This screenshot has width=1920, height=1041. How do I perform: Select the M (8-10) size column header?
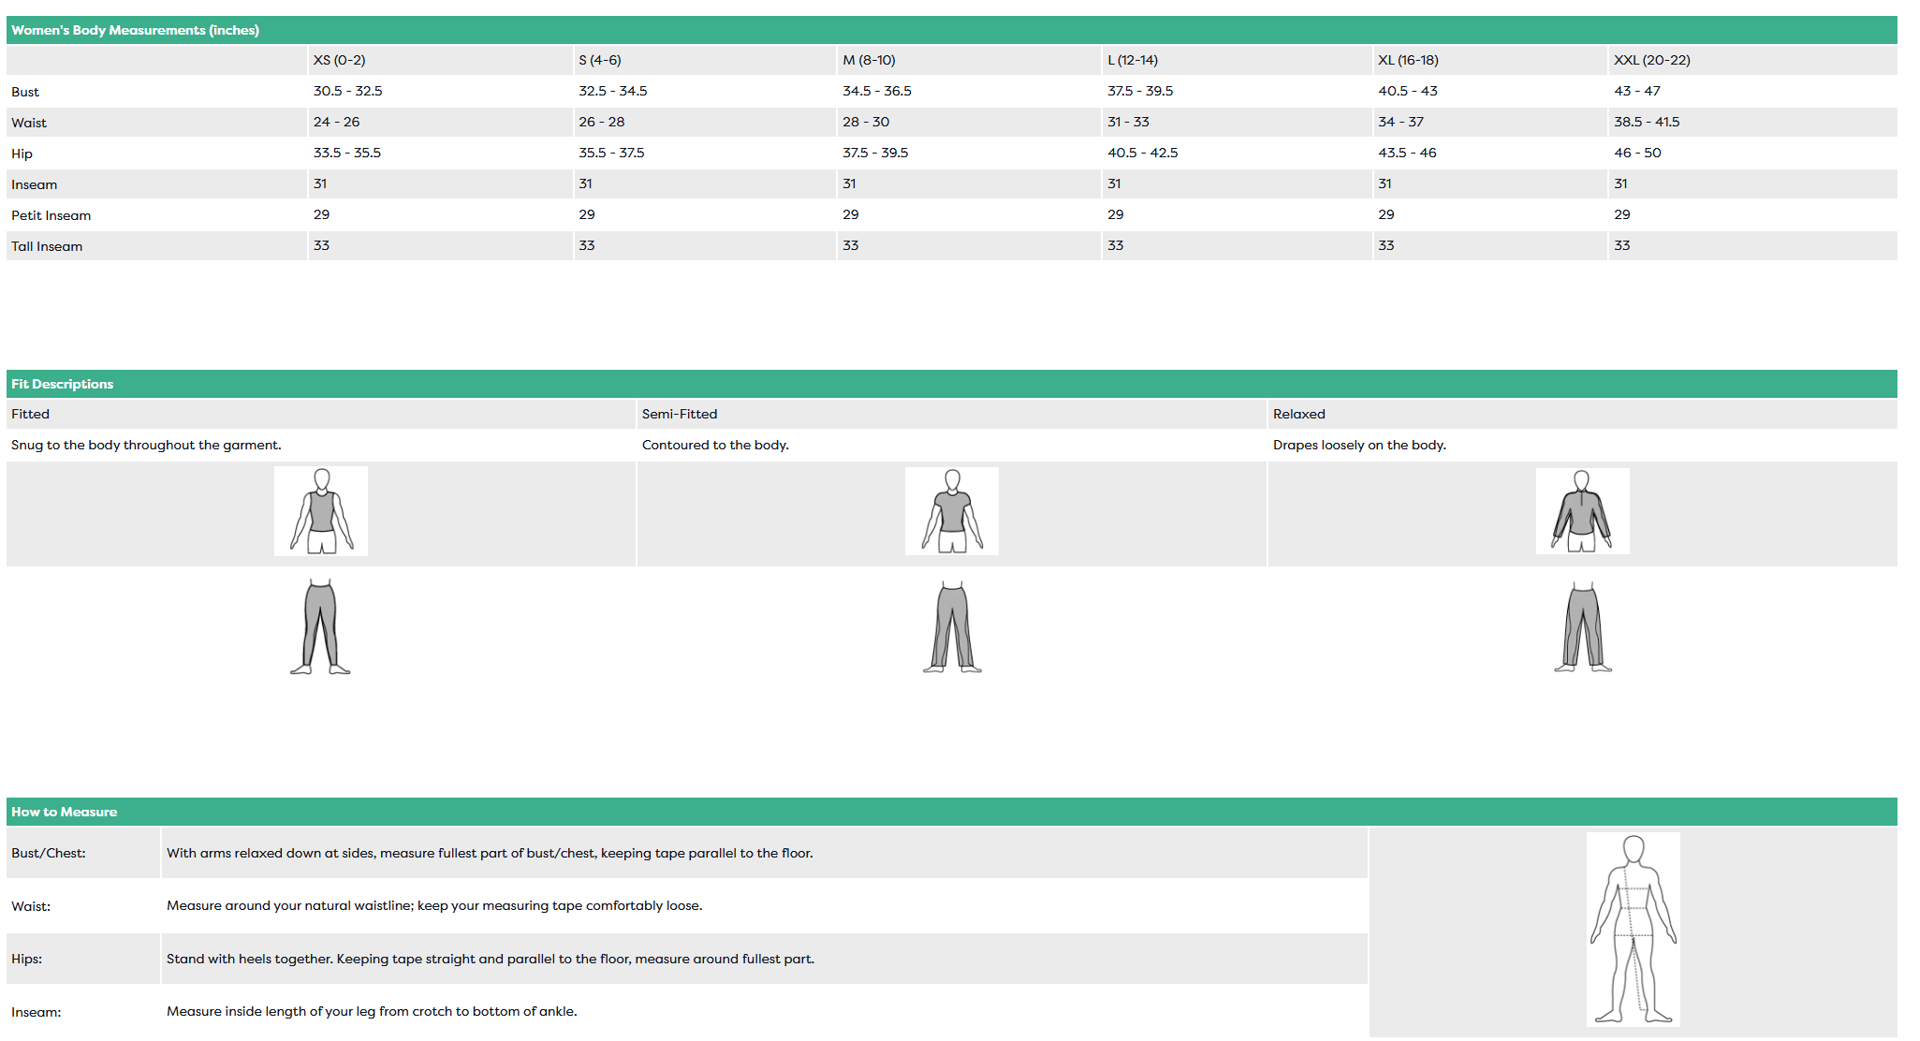coord(868,60)
